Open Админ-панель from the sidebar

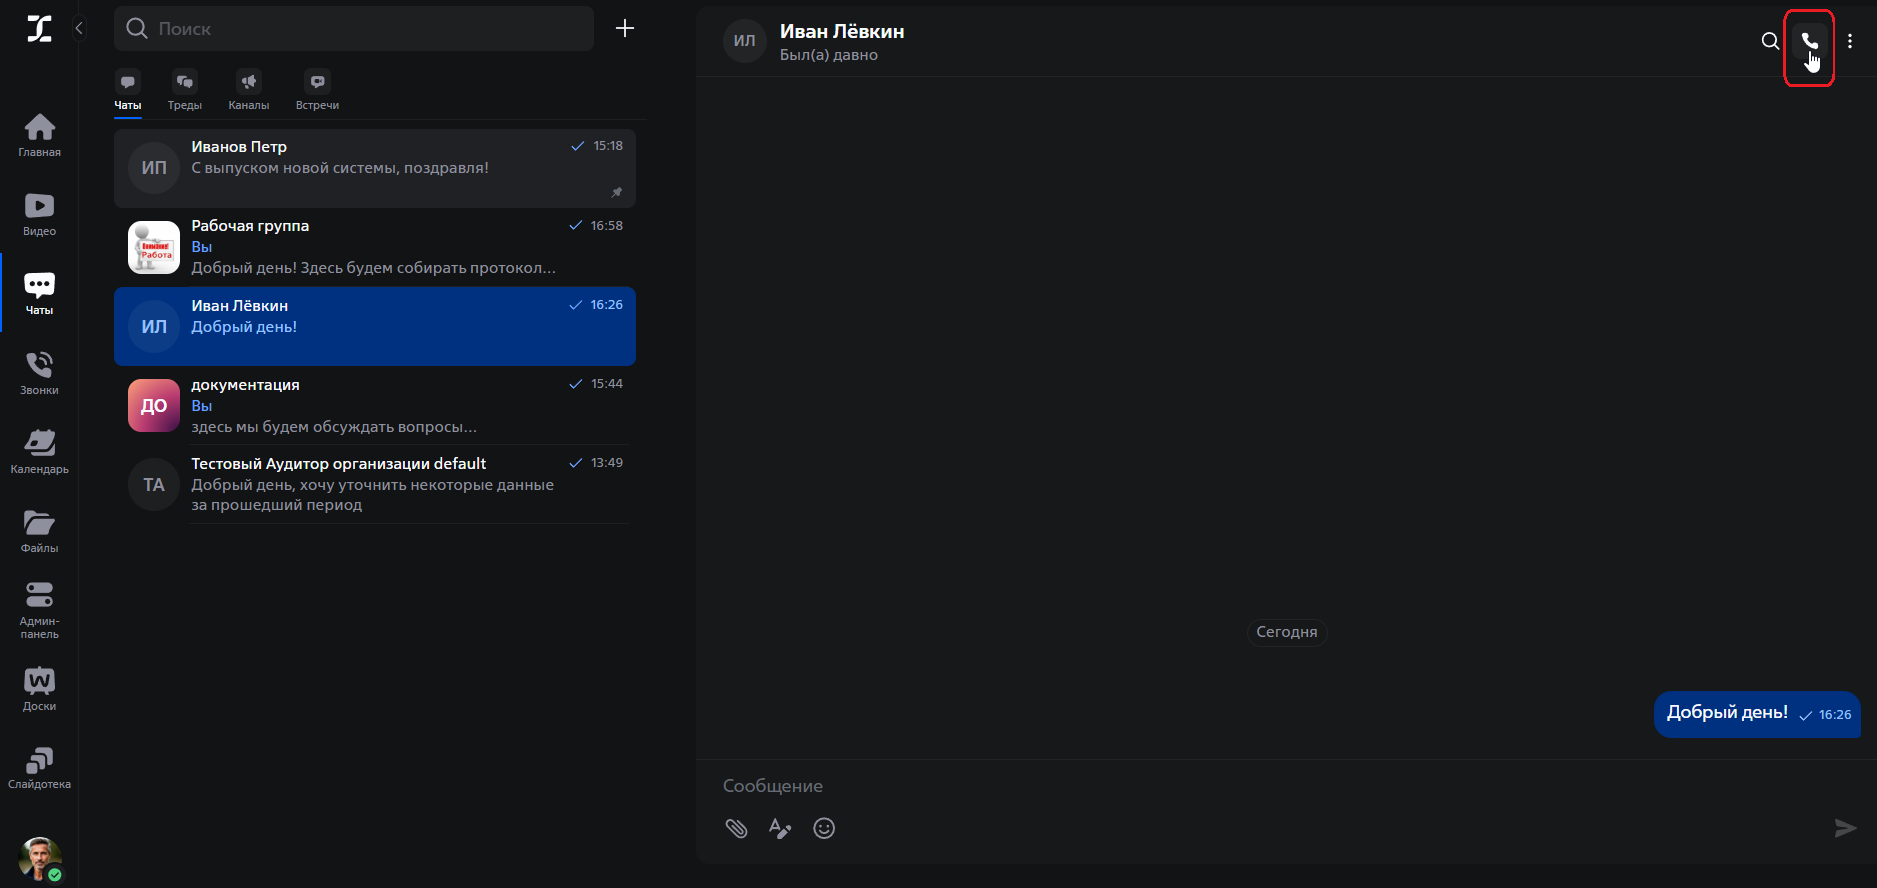point(39,610)
